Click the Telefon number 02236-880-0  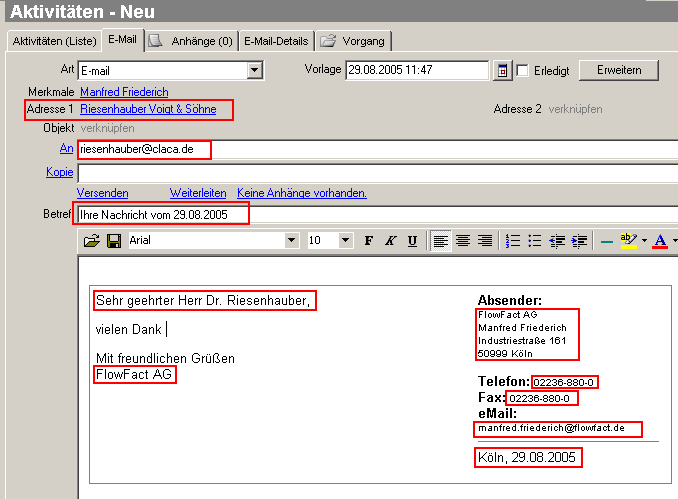(x=563, y=382)
